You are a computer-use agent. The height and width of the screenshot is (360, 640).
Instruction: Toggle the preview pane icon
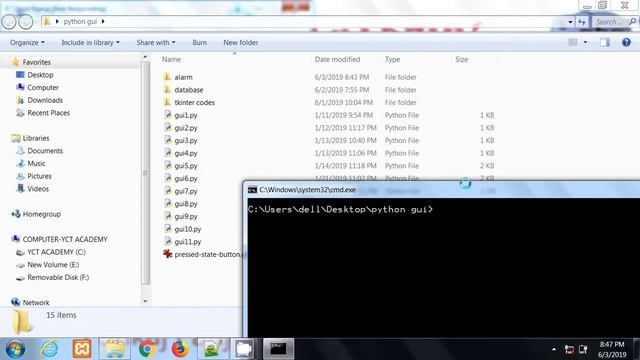pos(605,42)
